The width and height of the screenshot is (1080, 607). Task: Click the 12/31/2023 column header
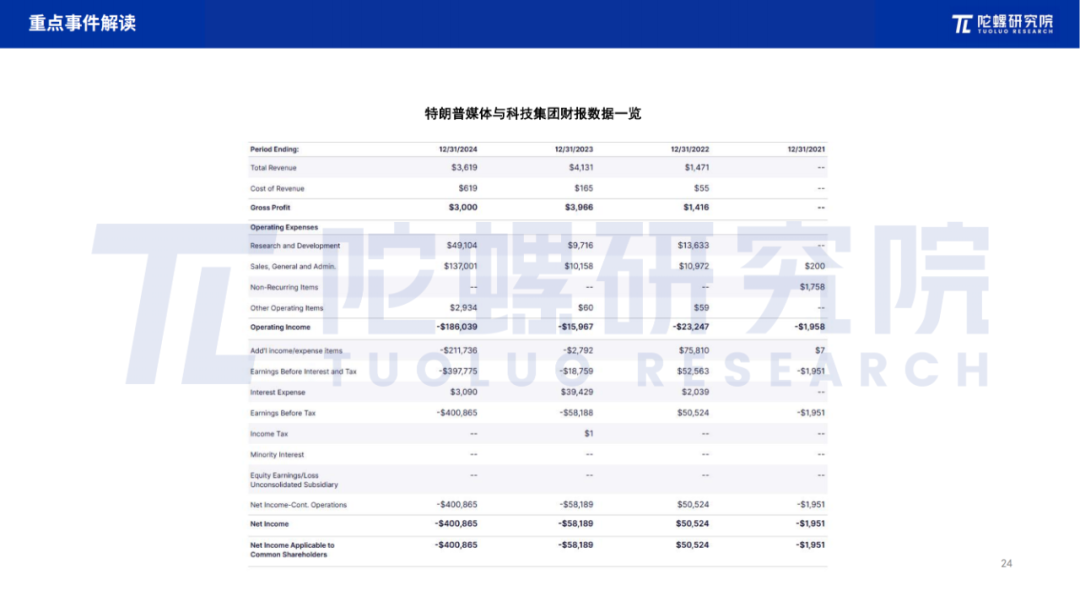pos(574,149)
